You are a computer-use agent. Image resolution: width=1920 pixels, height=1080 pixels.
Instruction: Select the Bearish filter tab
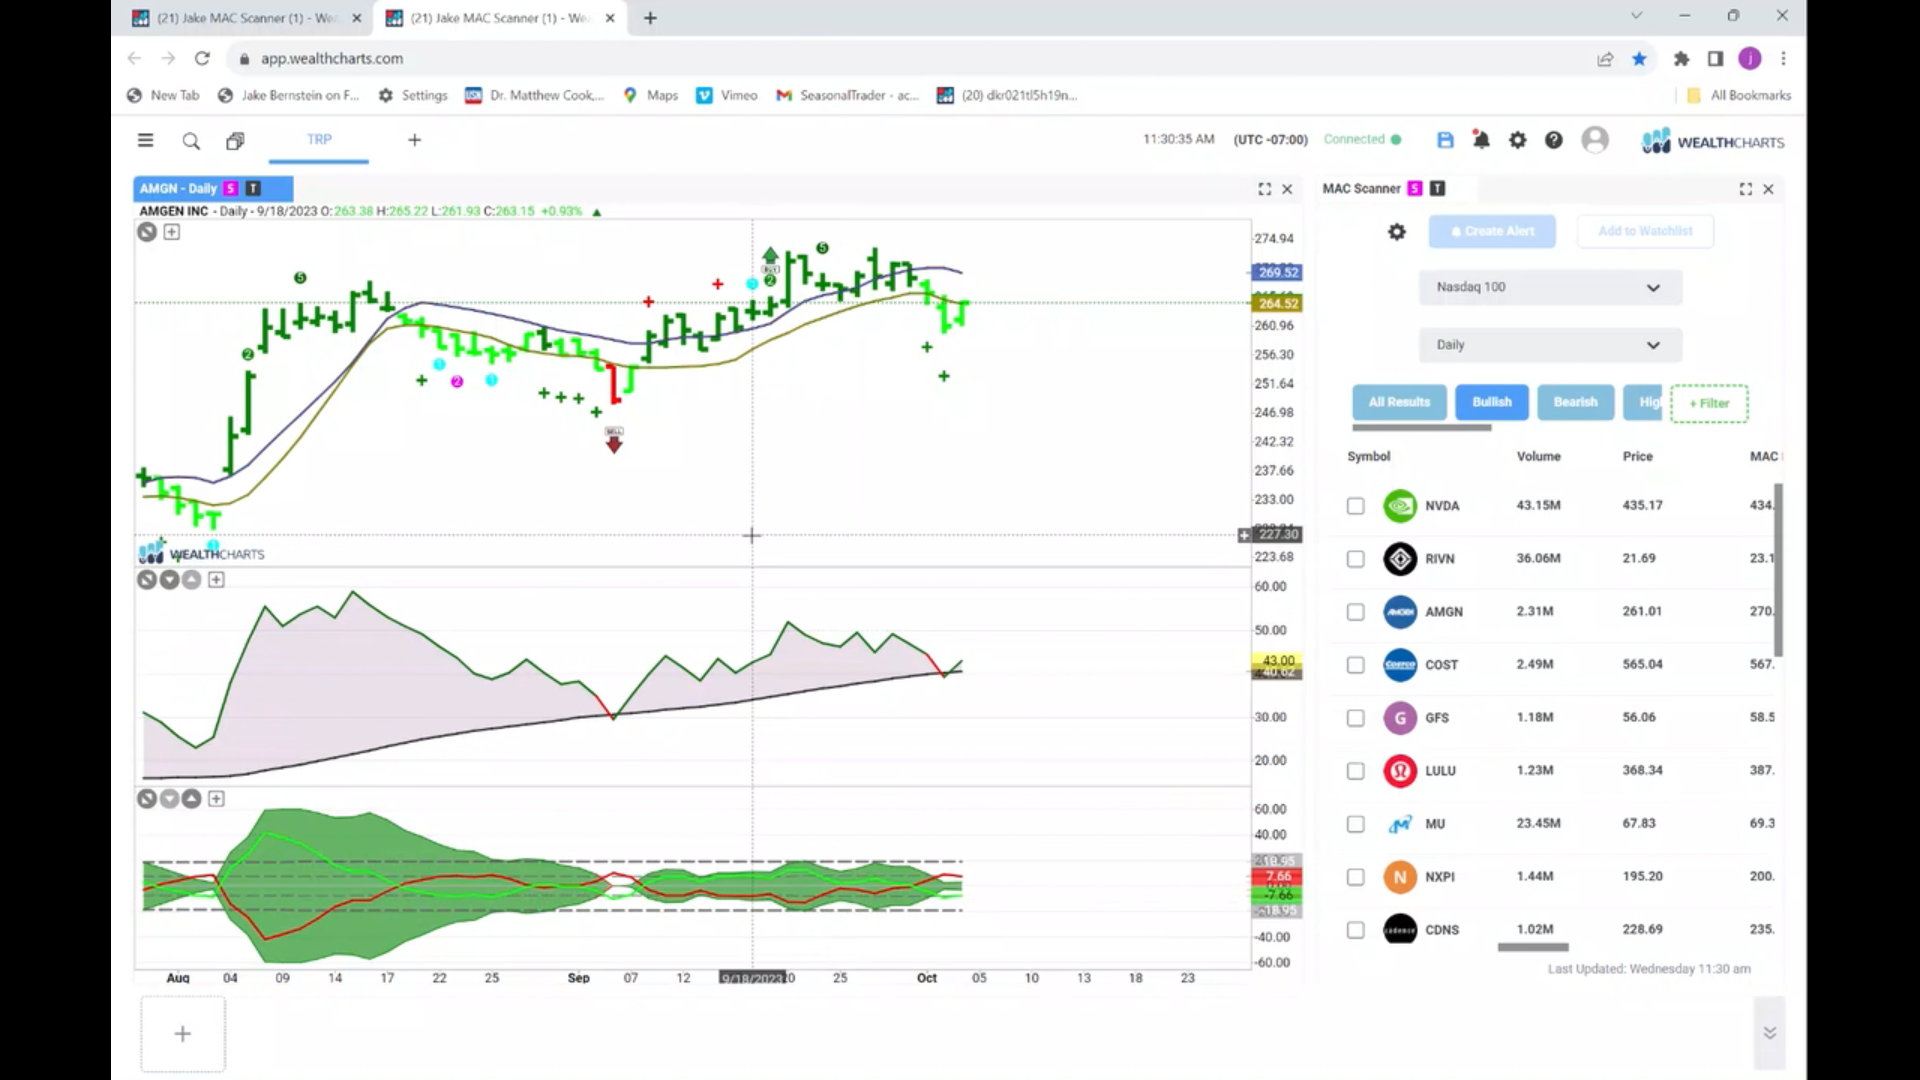pyautogui.click(x=1576, y=402)
